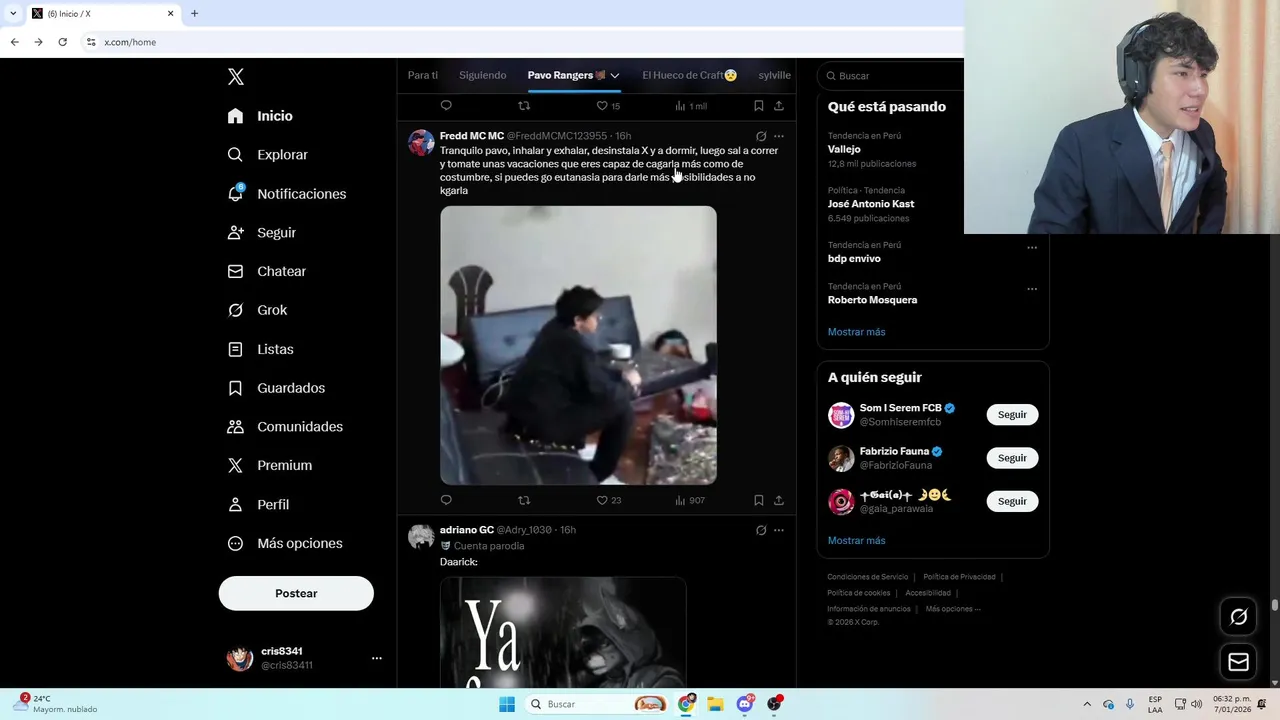Open new browser tab
Viewport: 1280px width, 720px height.
(x=194, y=13)
